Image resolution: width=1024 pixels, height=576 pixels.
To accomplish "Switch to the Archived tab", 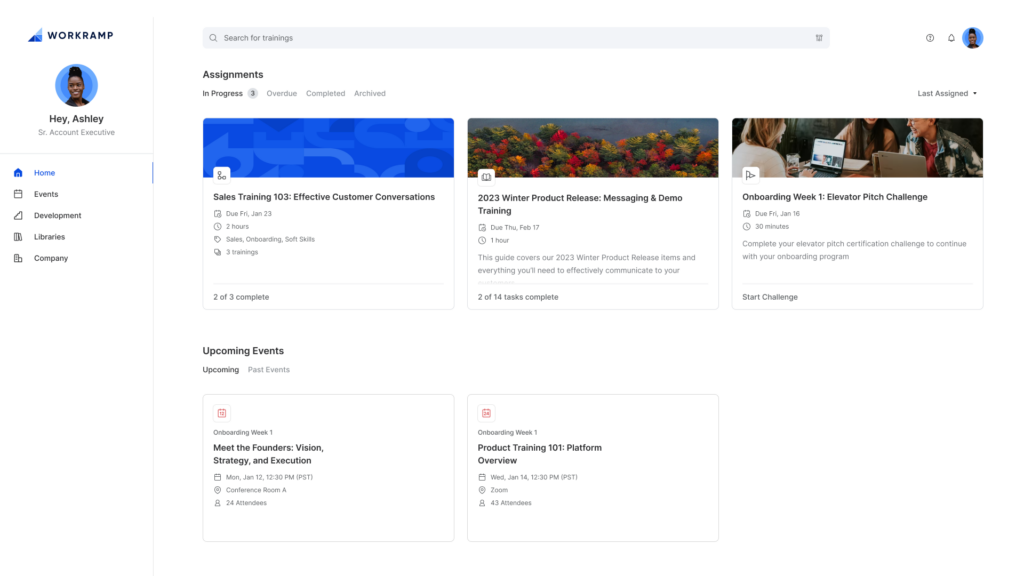I will 370,93.
